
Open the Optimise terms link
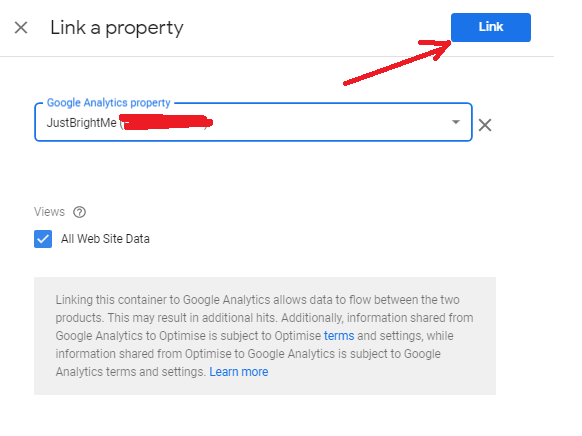tap(339, 336)
